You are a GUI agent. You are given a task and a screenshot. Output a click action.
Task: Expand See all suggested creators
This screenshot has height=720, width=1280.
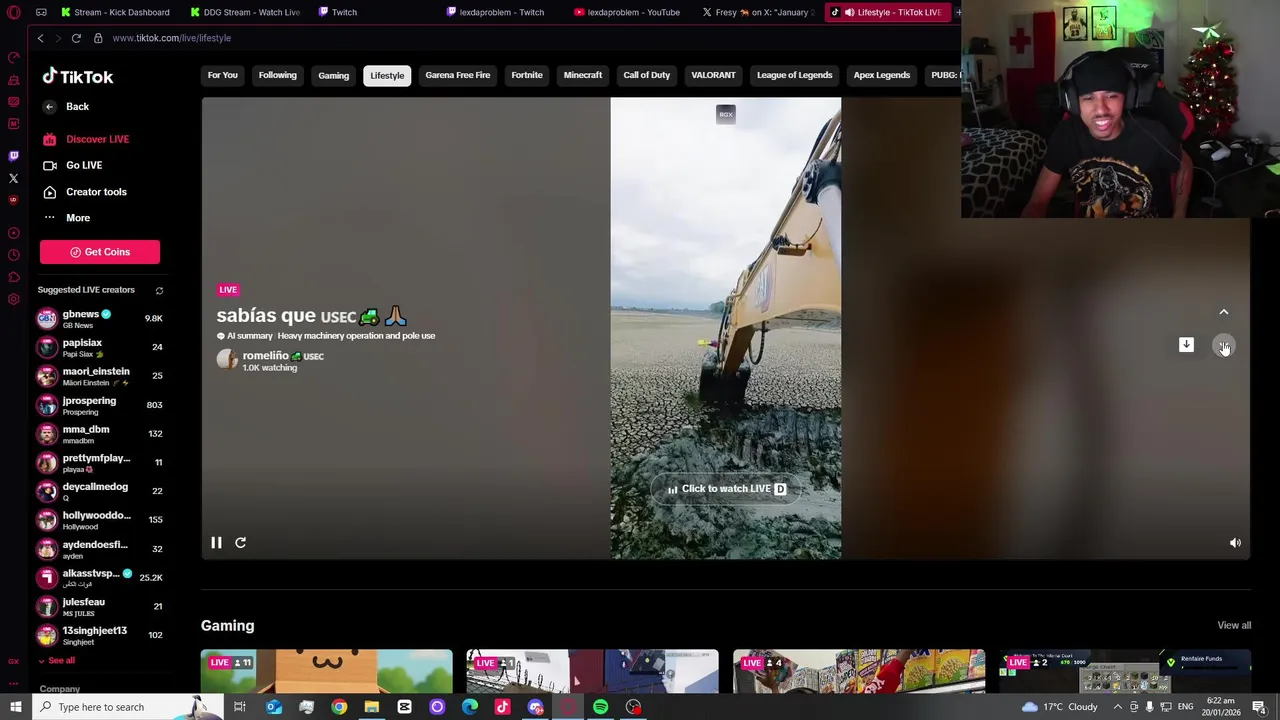[56, 661]
